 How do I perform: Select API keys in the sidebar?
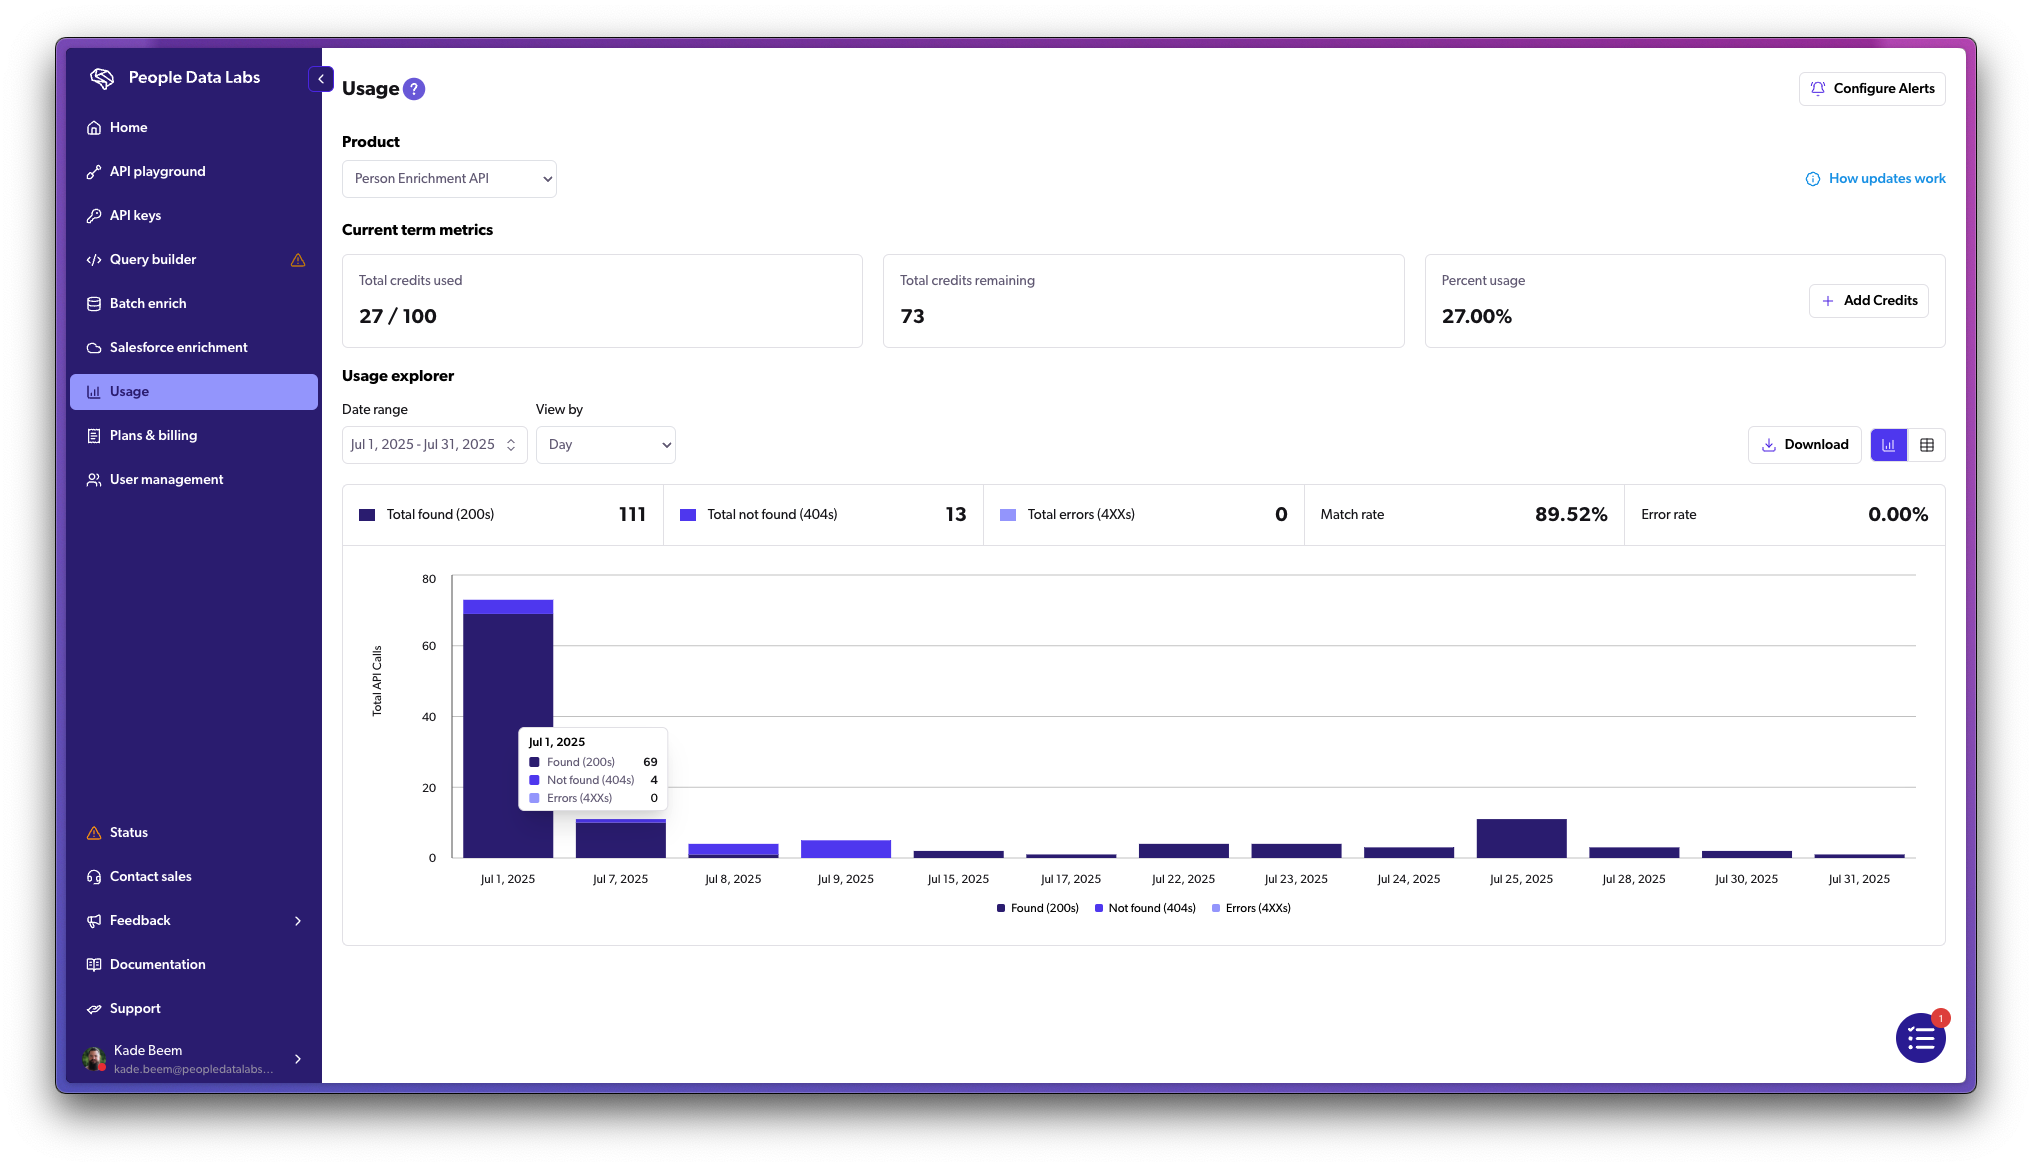[x=135, y=215]
